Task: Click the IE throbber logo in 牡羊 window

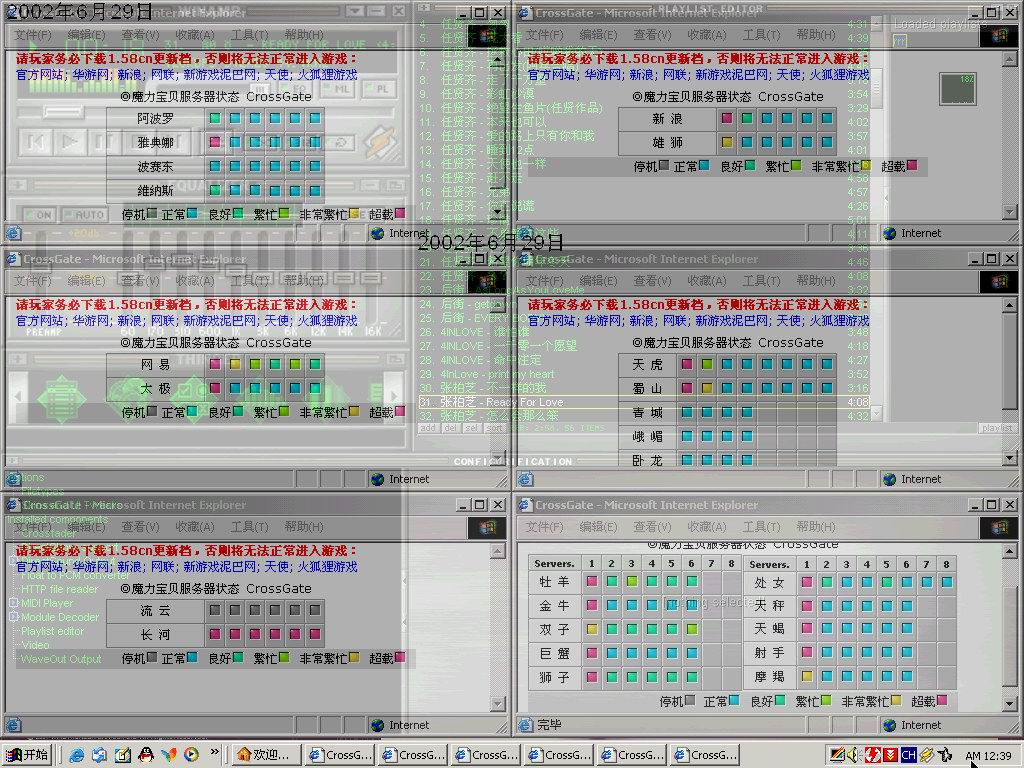Action: click(x=999, y=527)
